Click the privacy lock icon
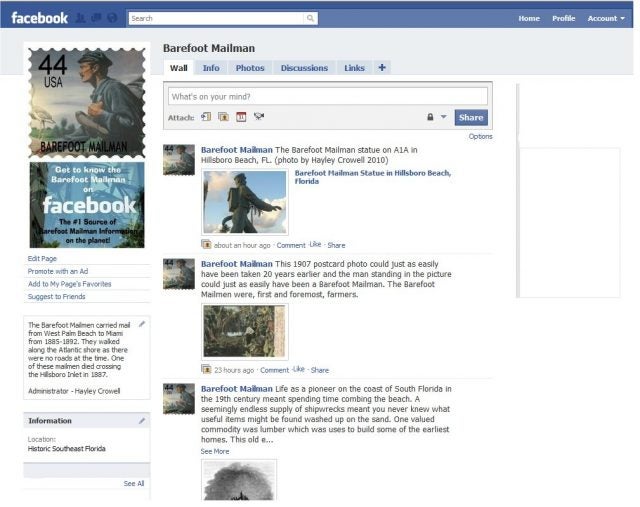 [430, 117]
